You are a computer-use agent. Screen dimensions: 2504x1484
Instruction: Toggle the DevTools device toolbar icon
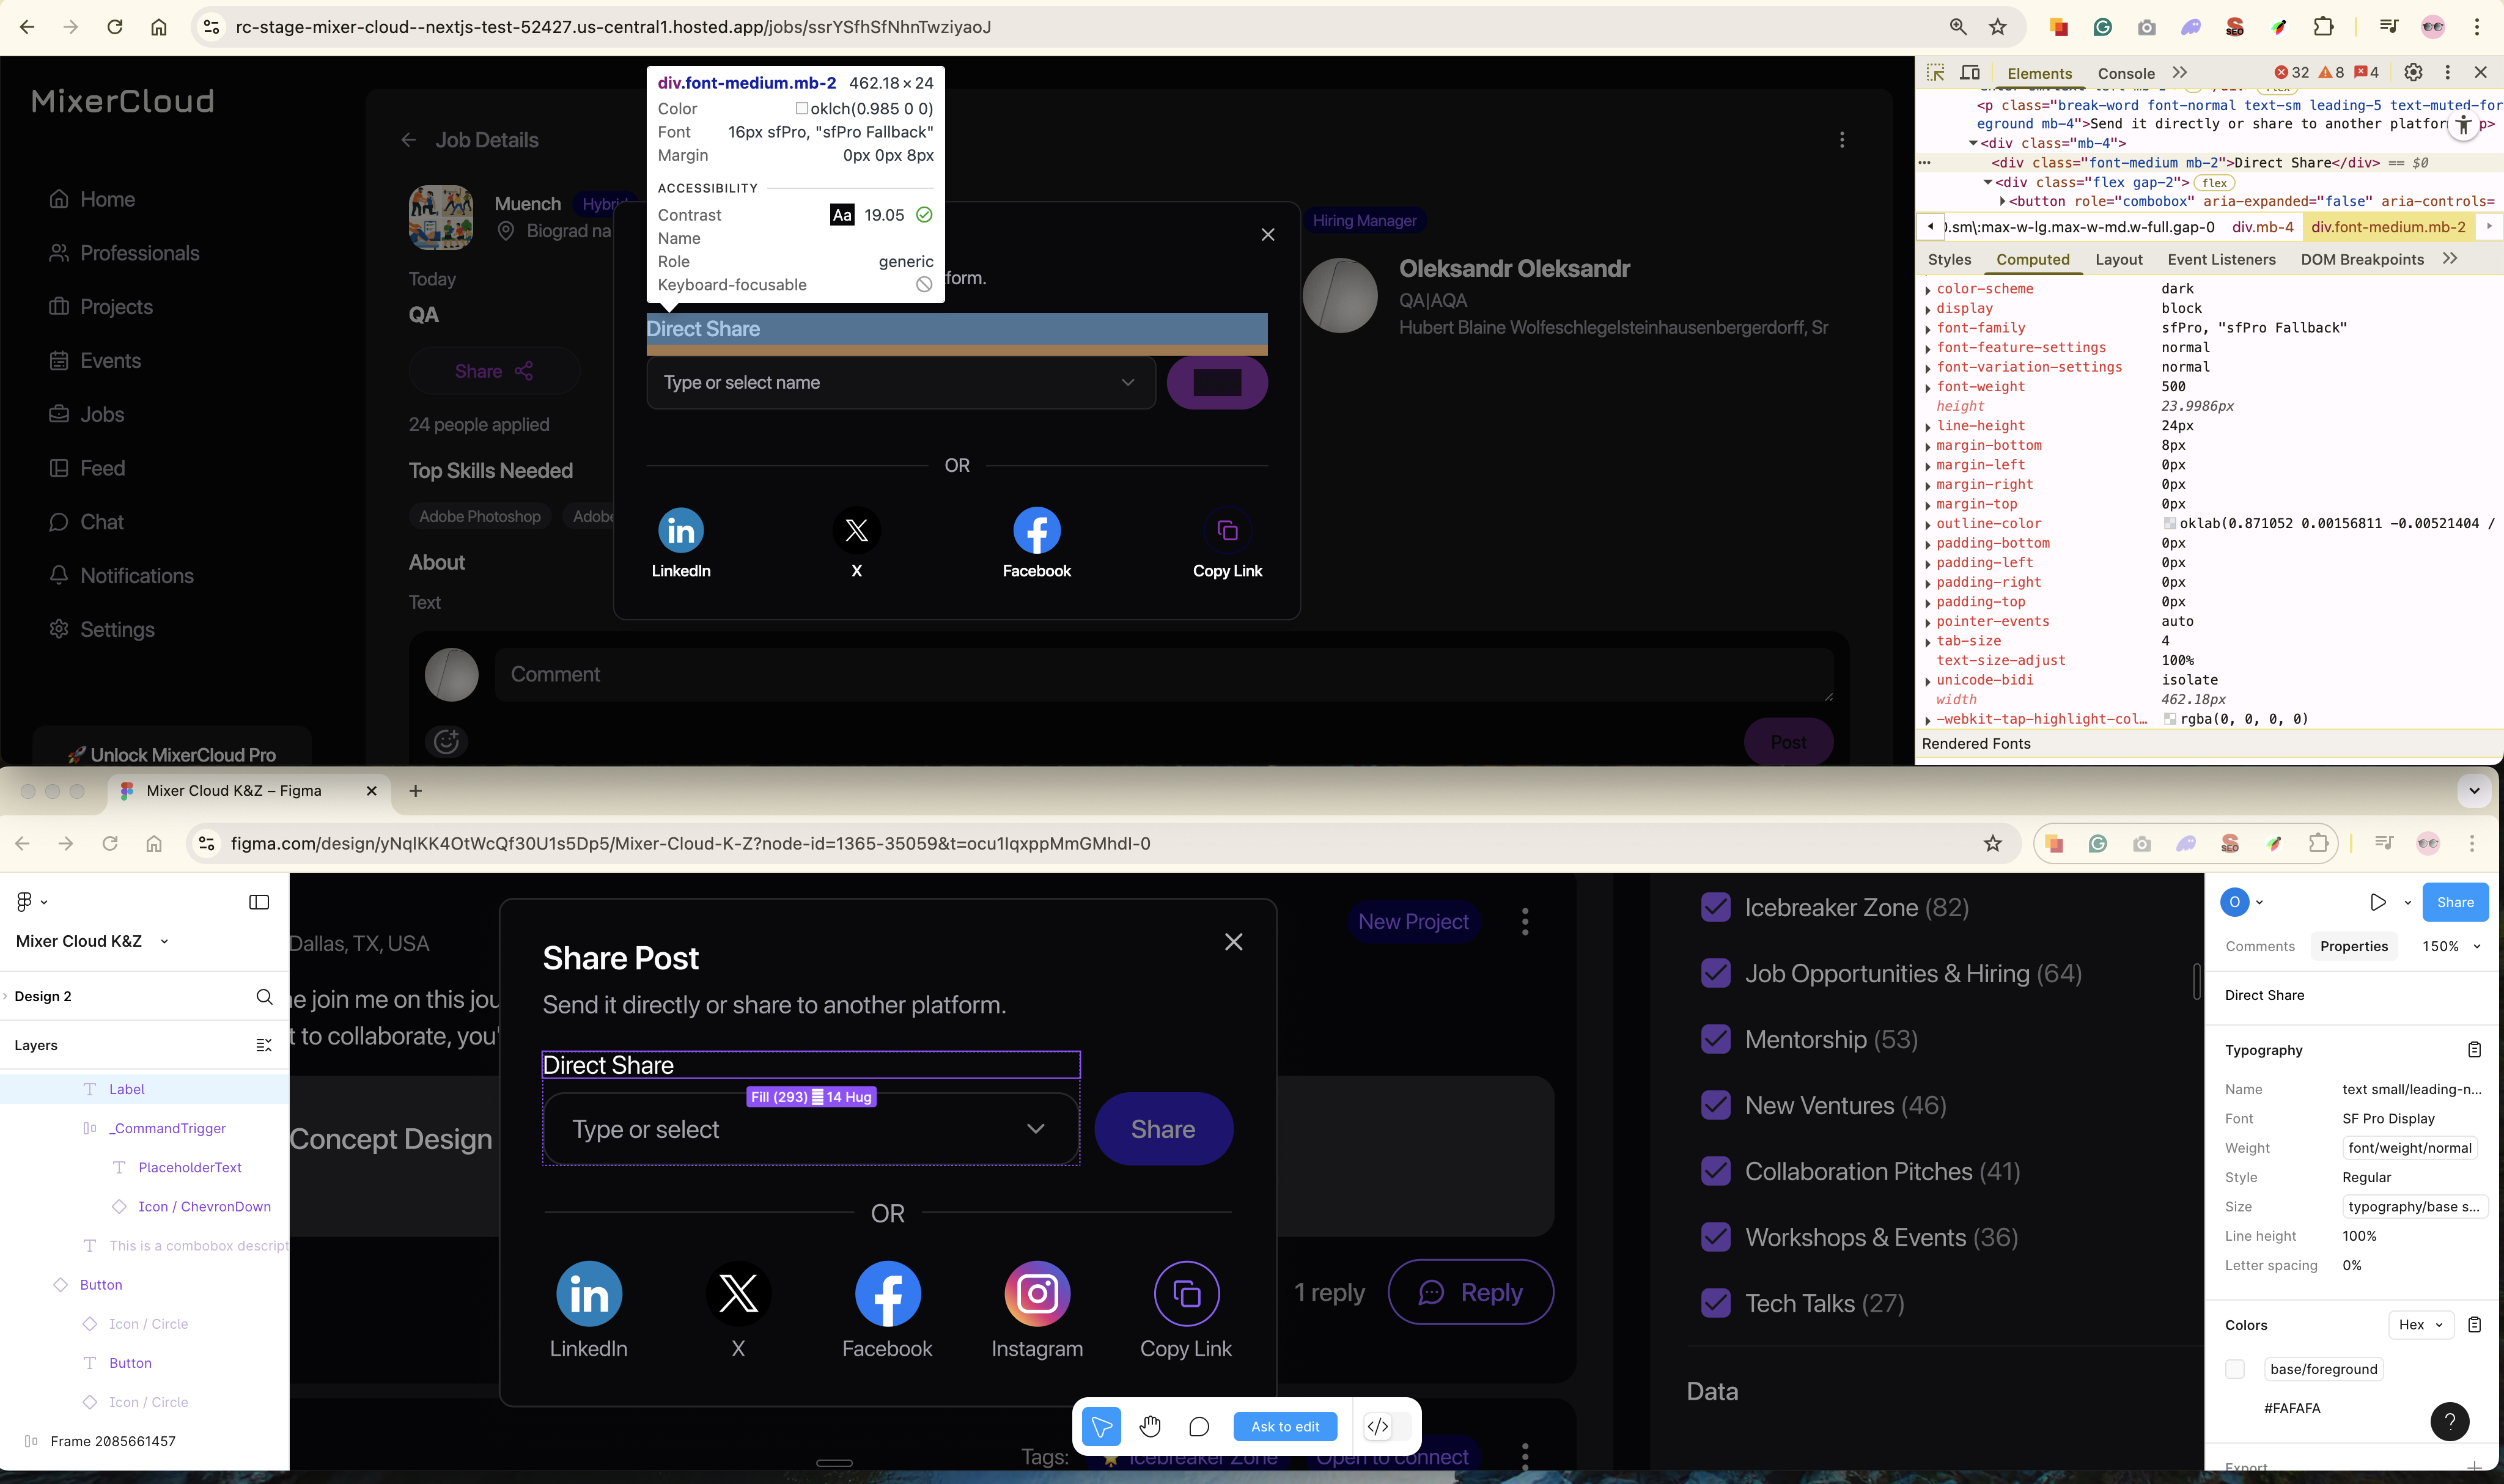[1970, 73]
